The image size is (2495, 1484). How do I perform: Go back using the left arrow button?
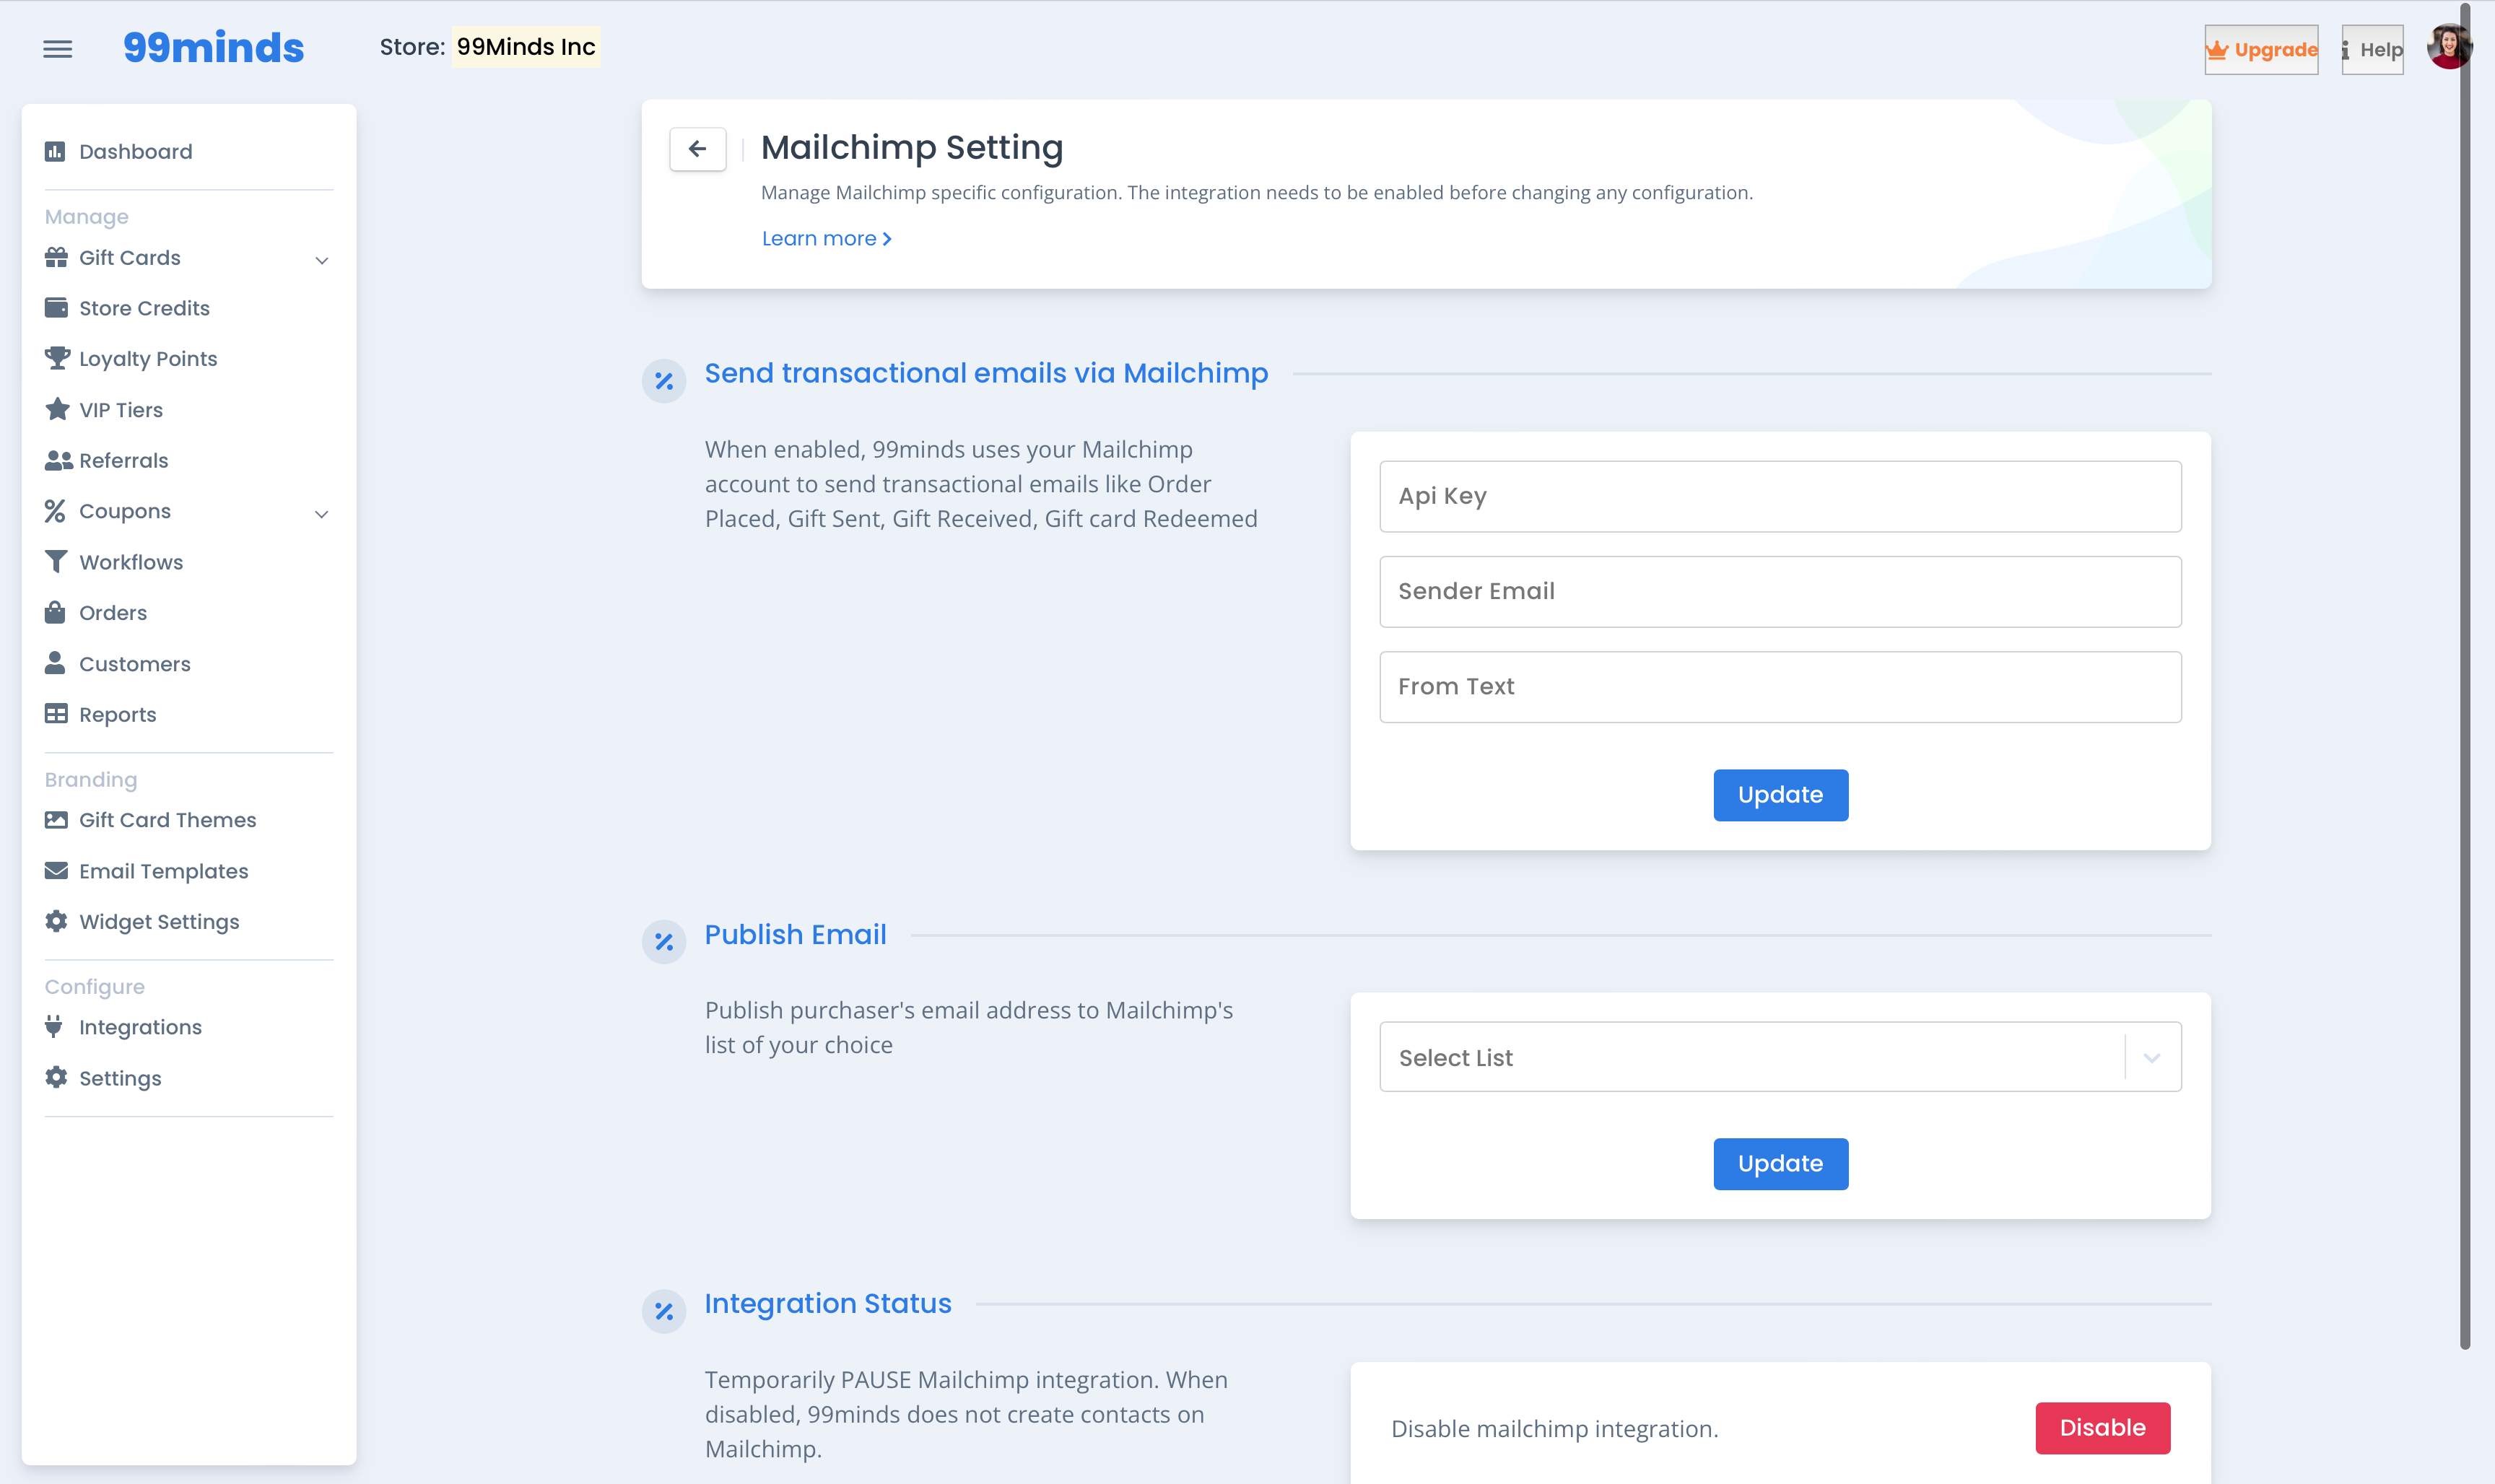pyautogui.click(x=697, y=149)
